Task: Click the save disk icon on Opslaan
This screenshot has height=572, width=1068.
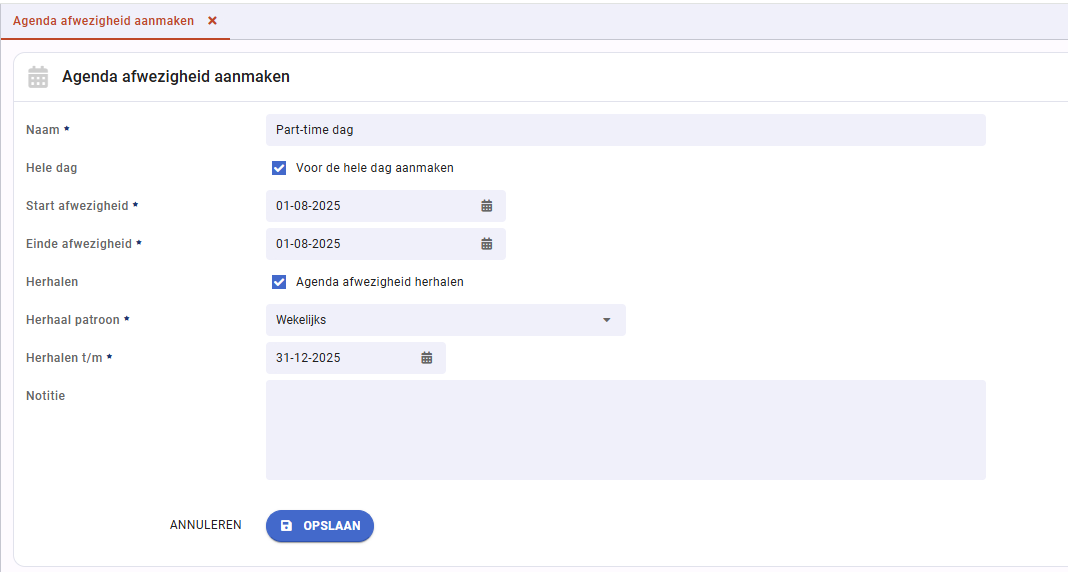Action: click(x=287, y=526)
